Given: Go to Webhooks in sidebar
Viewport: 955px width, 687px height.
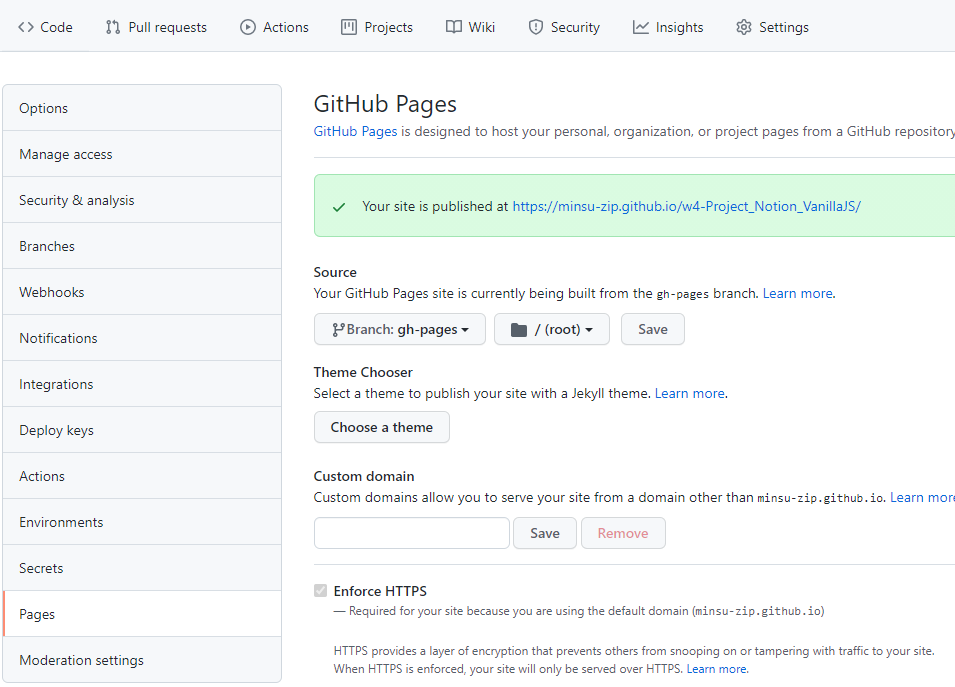Looking at the screenshot, I should click(142, 292).
